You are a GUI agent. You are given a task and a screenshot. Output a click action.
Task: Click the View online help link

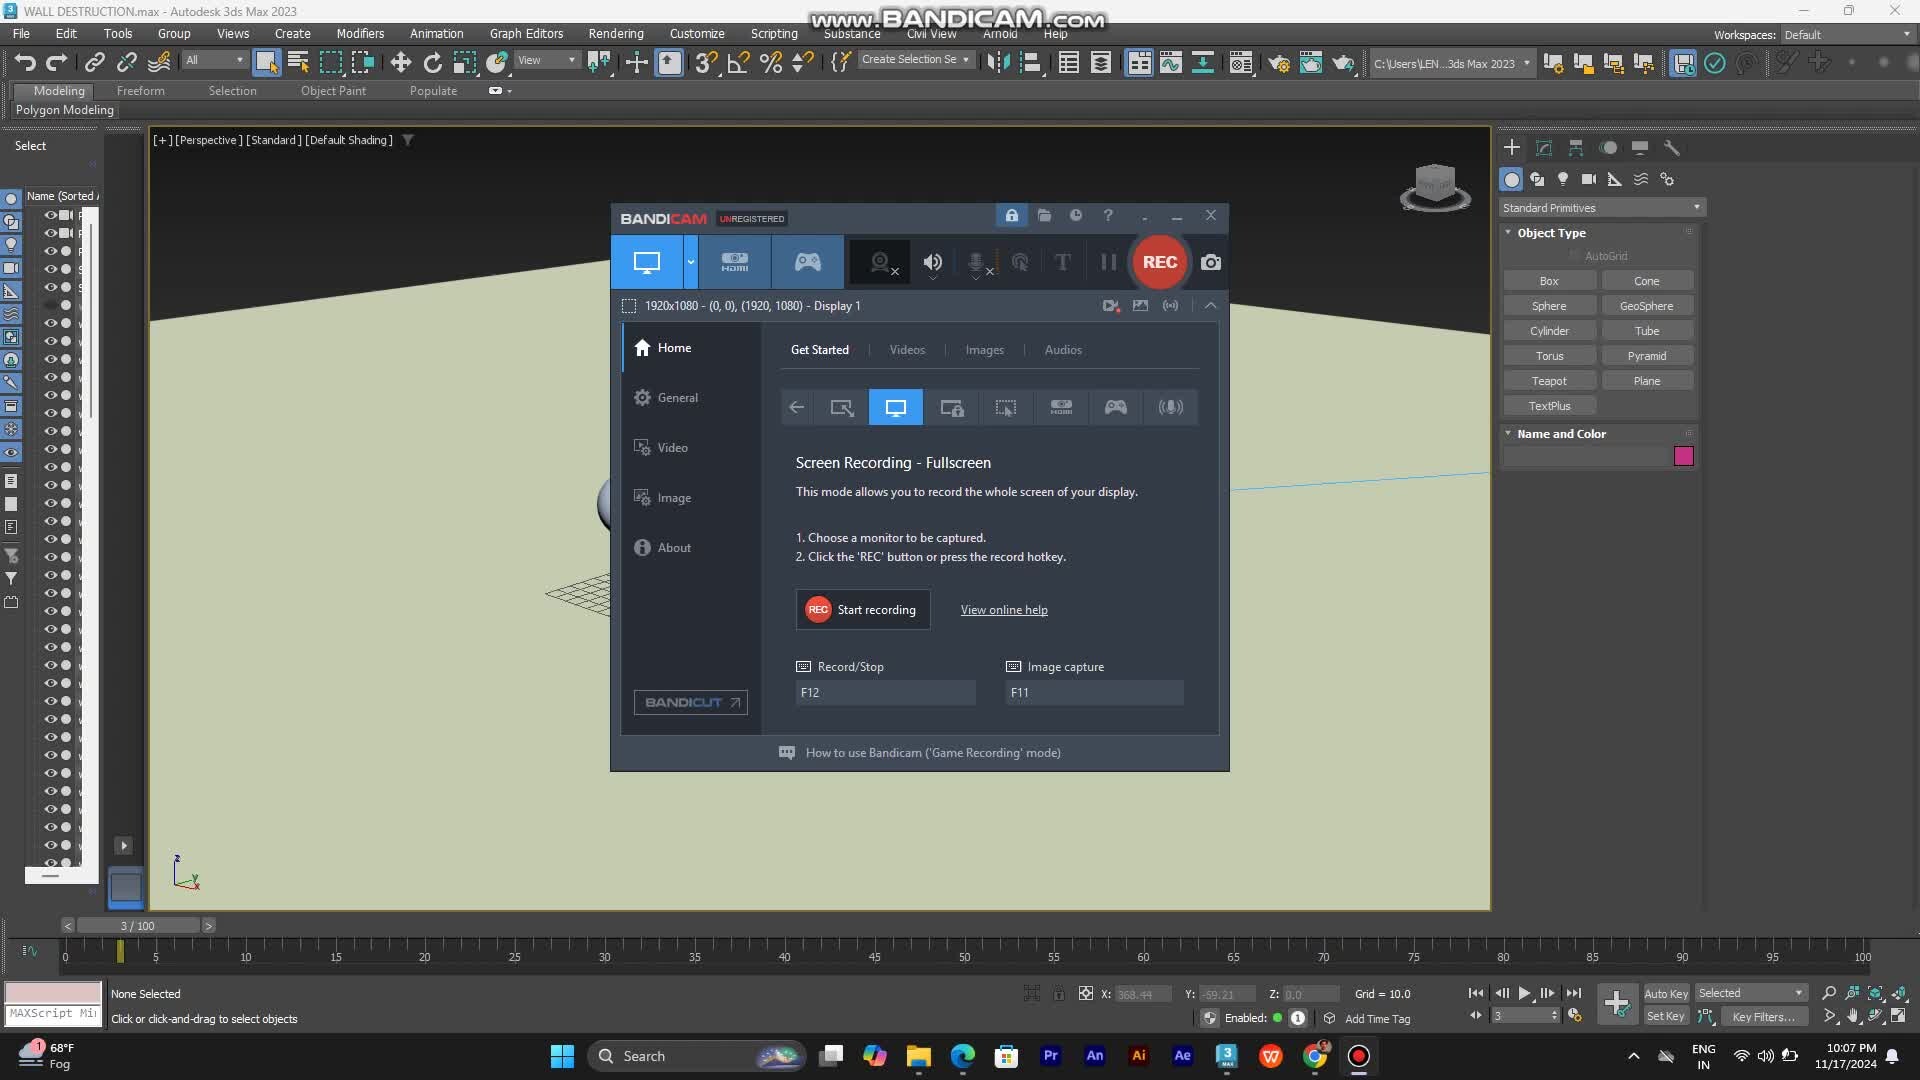tap(1004, 610)
